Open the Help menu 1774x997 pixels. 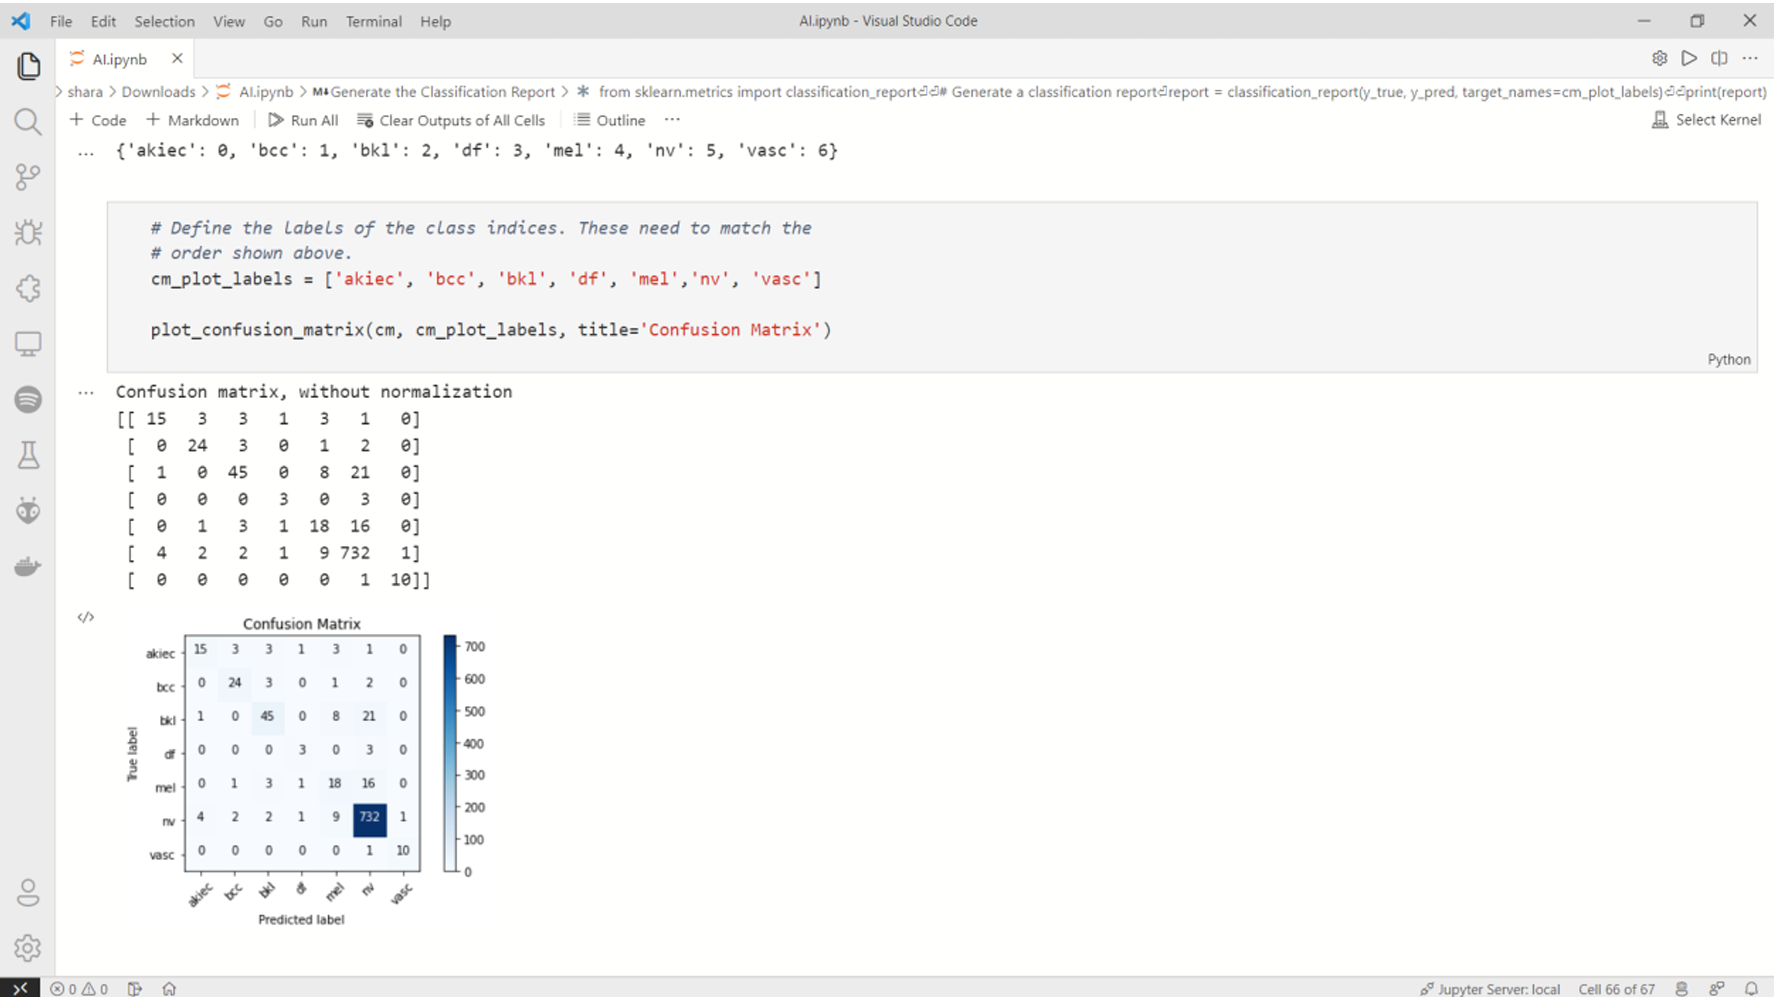click(435, 21)
